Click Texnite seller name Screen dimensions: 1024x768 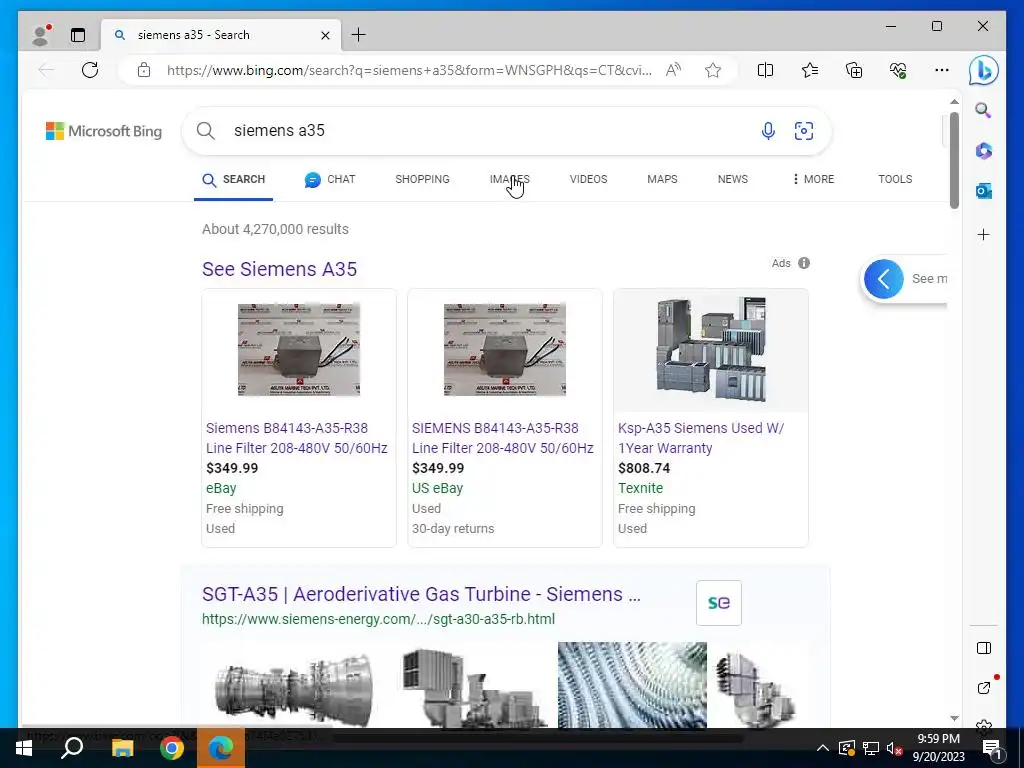(x=640, y=488)
